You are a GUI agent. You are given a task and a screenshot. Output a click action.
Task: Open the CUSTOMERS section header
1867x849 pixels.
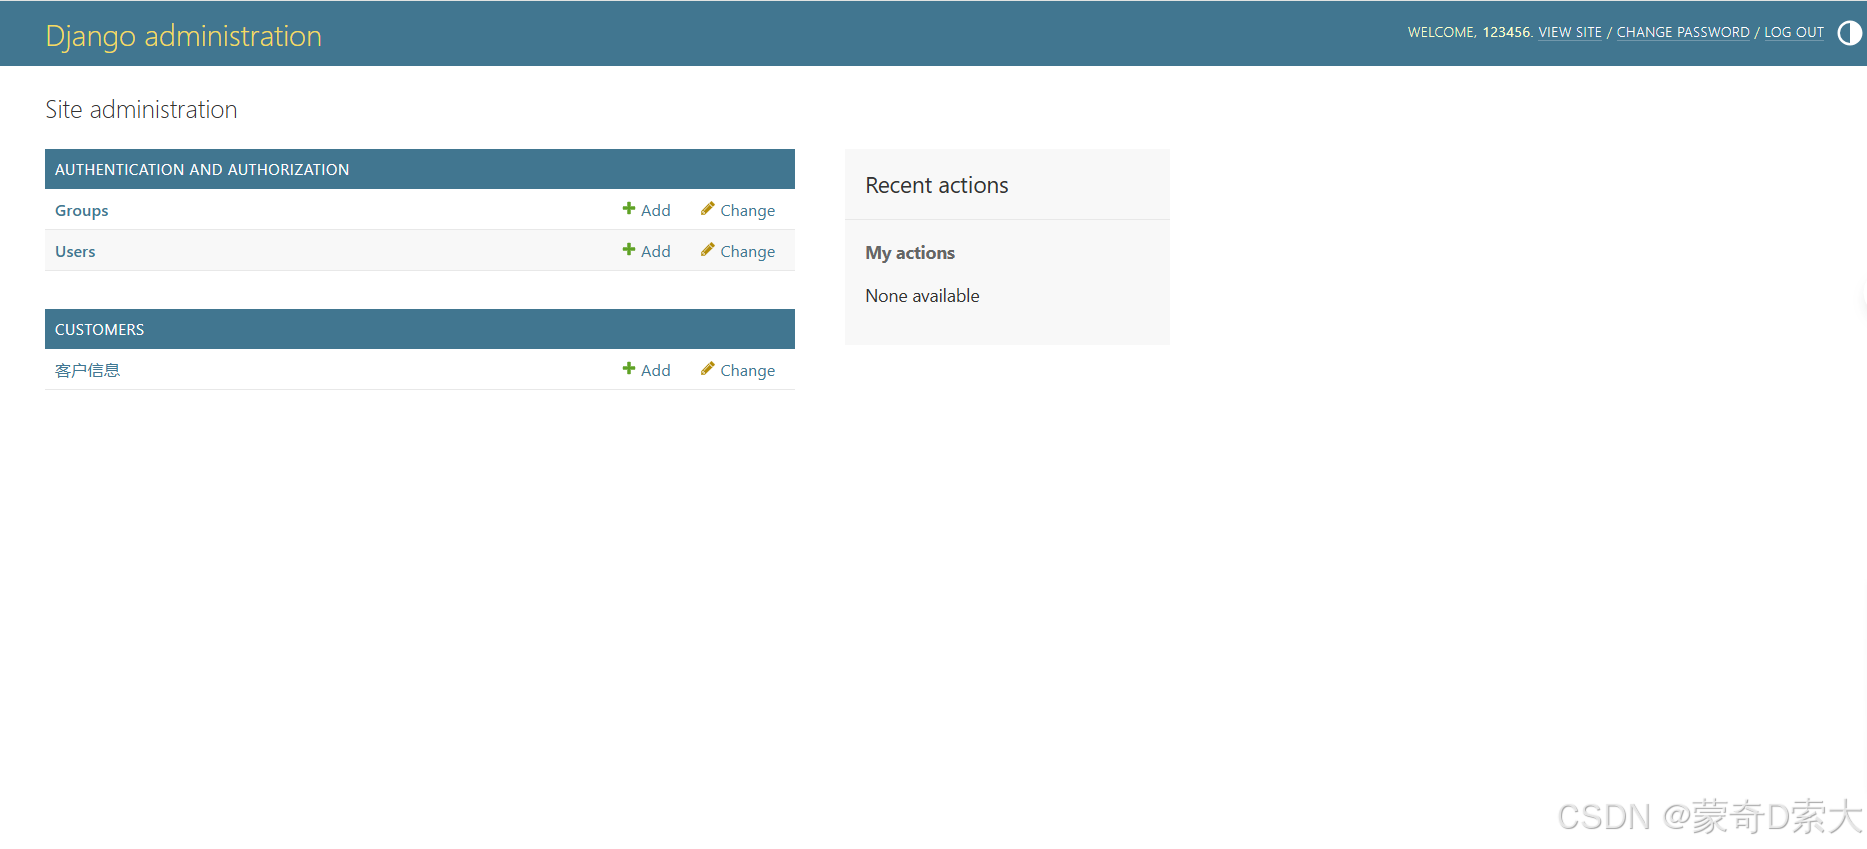tap(100, 330)
